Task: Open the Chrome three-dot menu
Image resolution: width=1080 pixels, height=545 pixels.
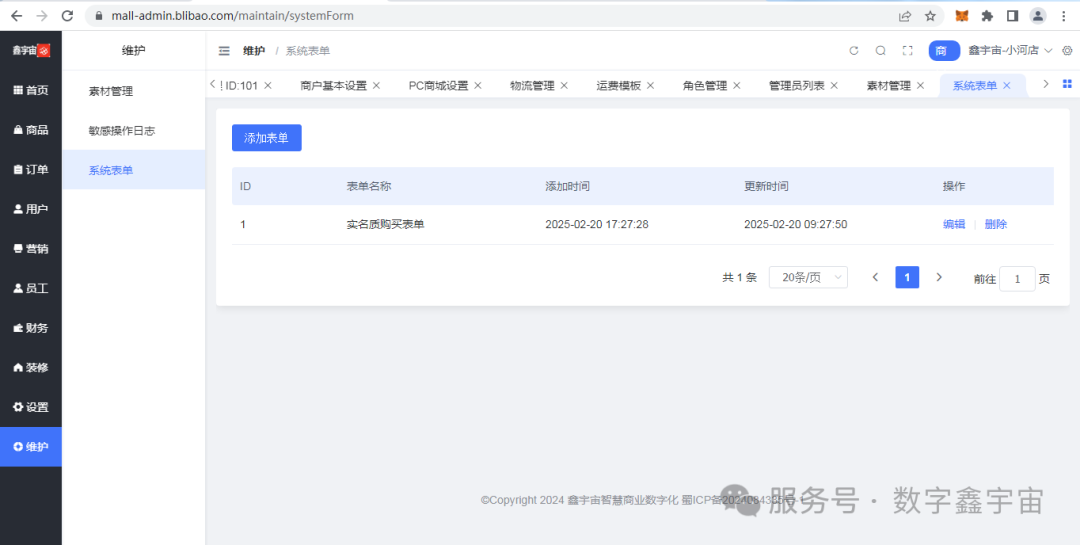Action: 1064,16
